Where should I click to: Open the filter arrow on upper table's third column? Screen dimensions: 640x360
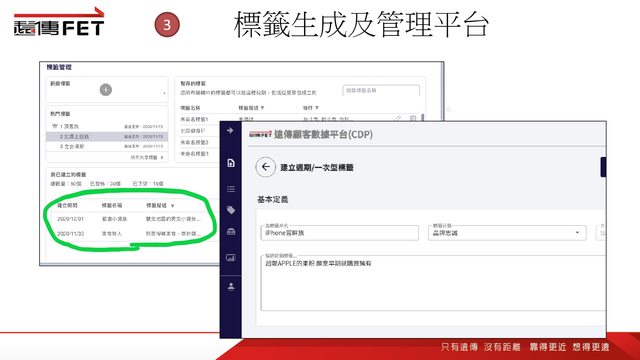click(x=317, y=108)
